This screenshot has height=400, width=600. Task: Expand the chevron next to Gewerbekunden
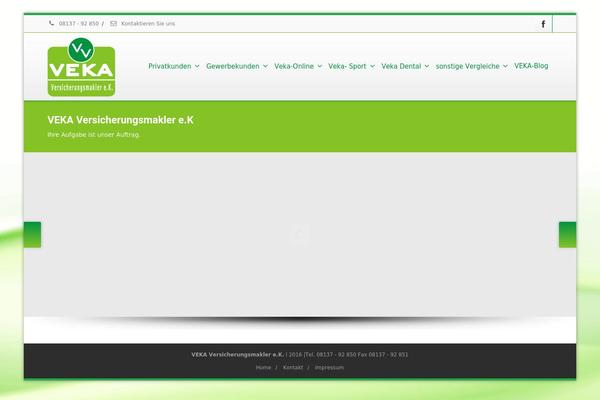pos(265,66)
